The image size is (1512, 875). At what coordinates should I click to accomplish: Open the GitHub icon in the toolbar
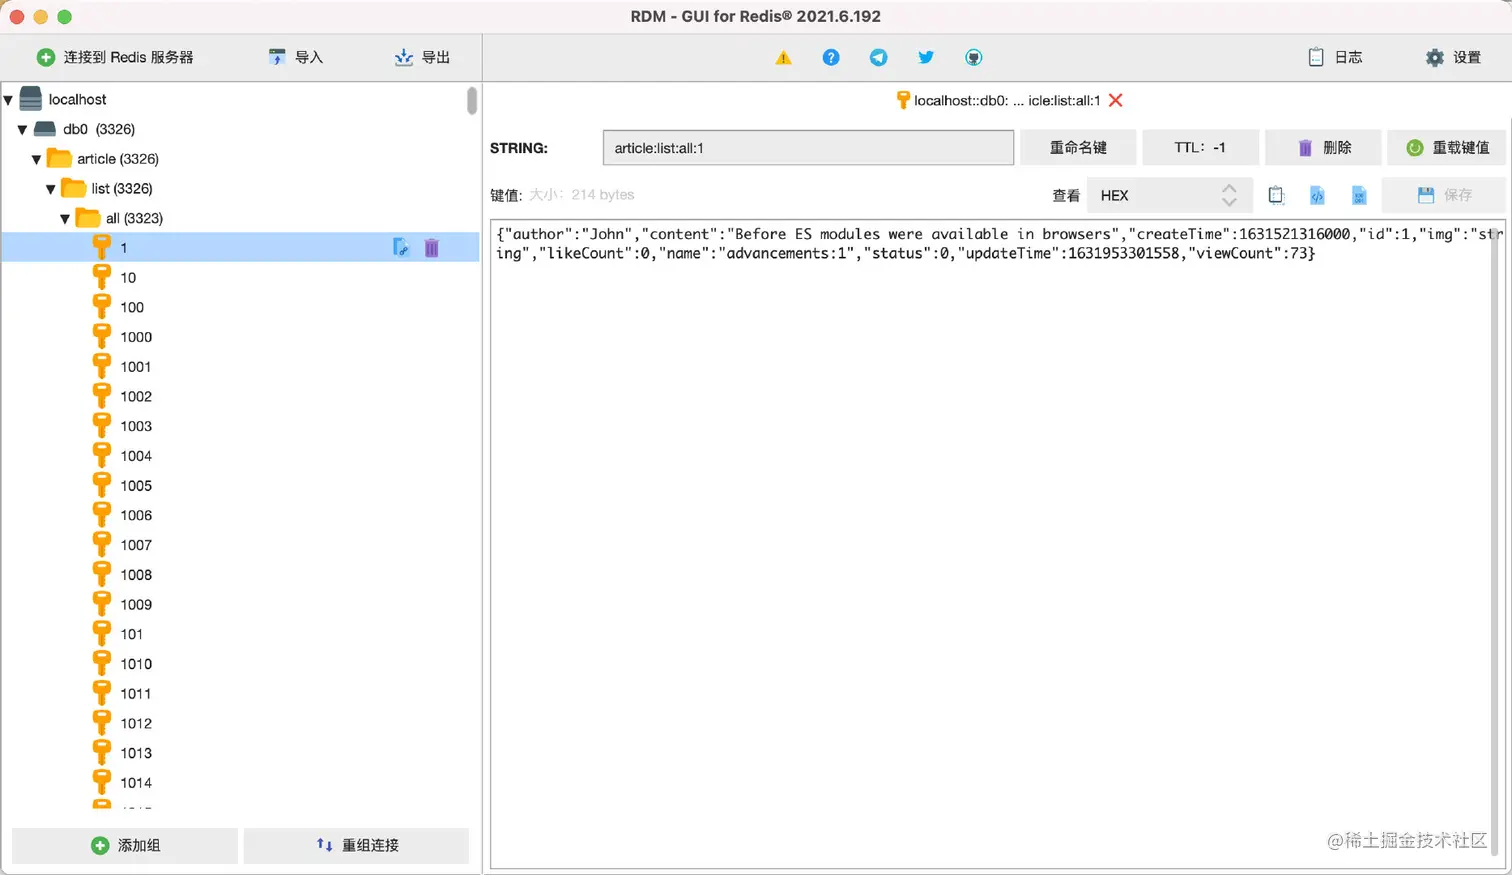coord(973,58)
